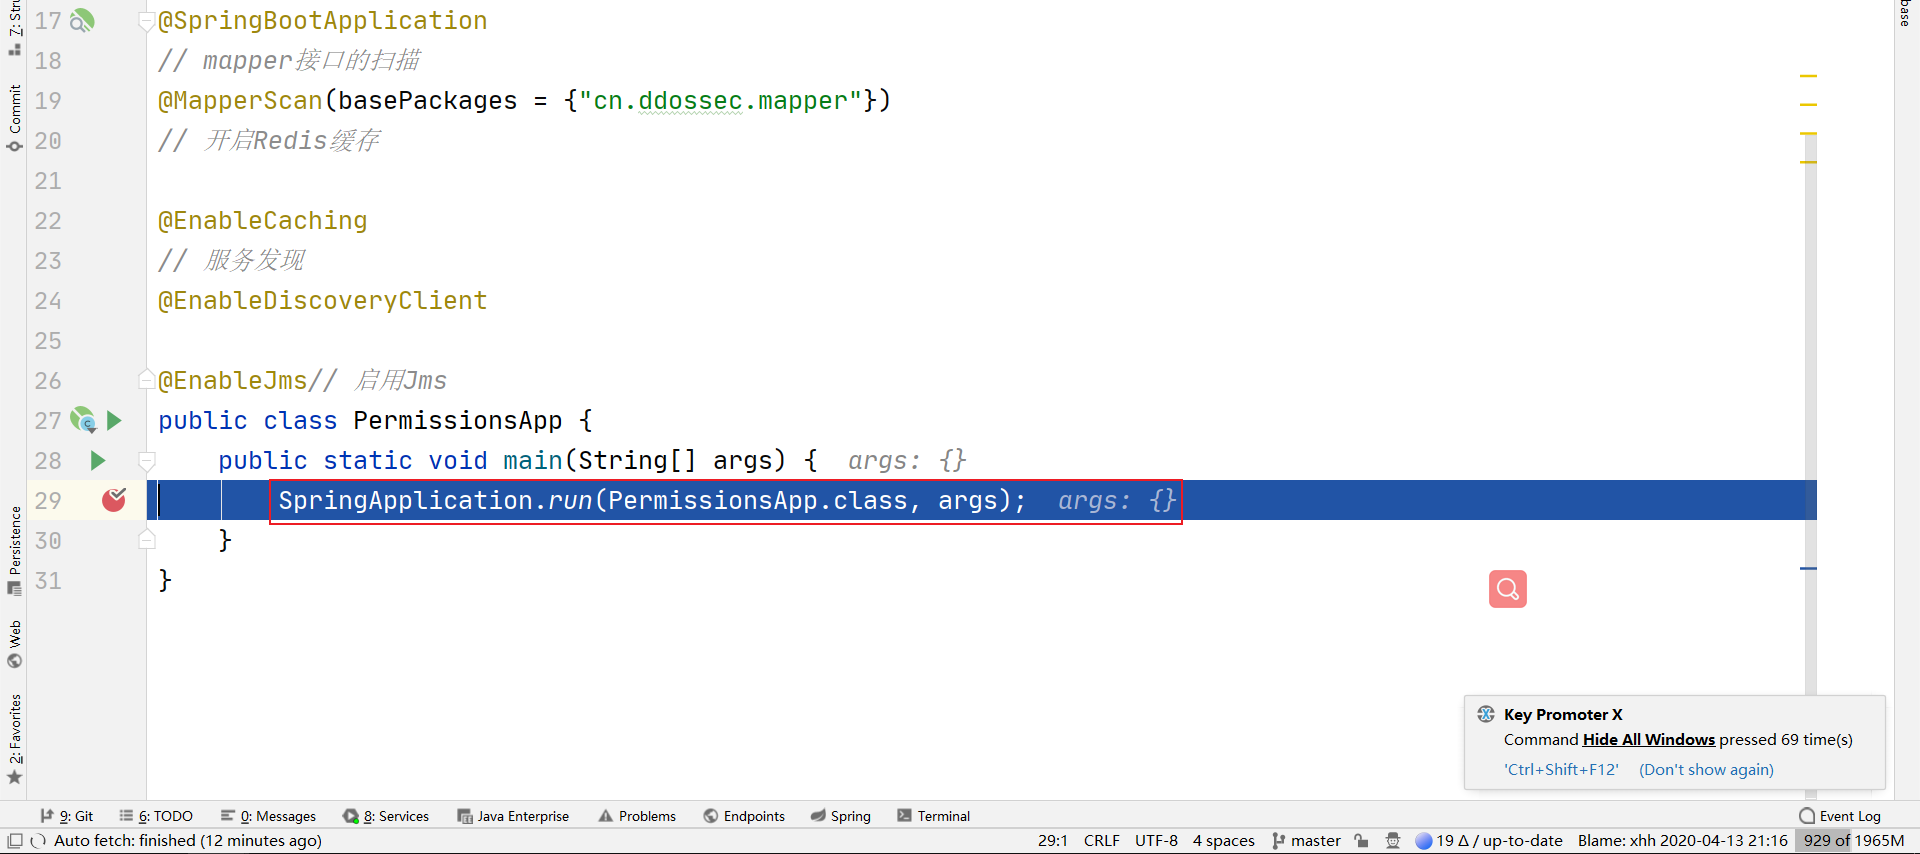The width and height of the screenshot is (1920, 854).
Task: Open Go to Line via 29:1 indicator
Action: 1052,841
